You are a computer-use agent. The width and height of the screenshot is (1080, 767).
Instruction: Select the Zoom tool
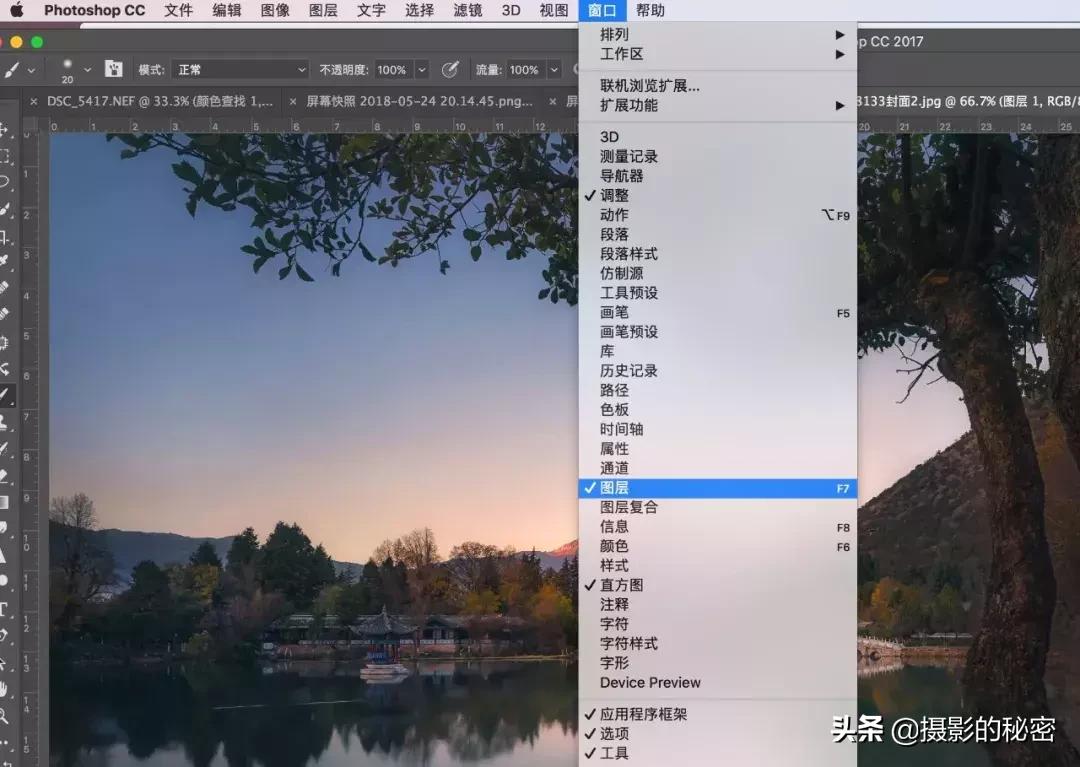click(8, 710)
